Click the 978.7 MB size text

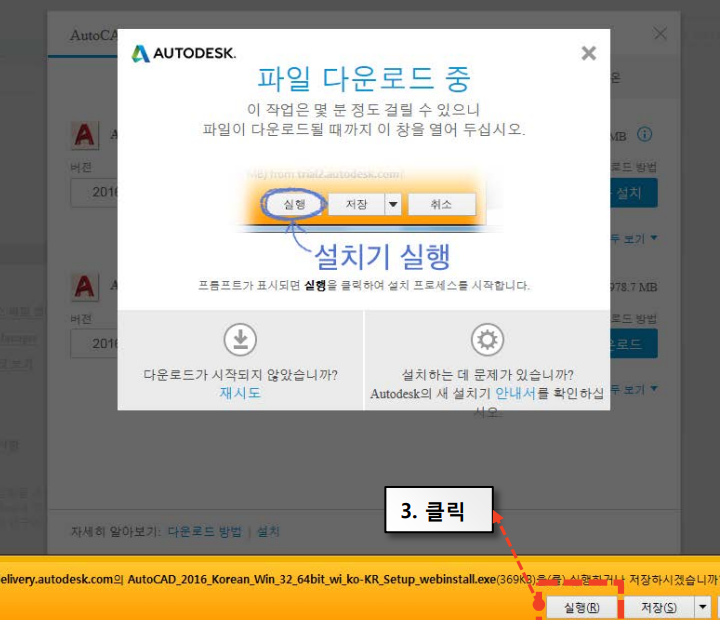click(634, 287)
